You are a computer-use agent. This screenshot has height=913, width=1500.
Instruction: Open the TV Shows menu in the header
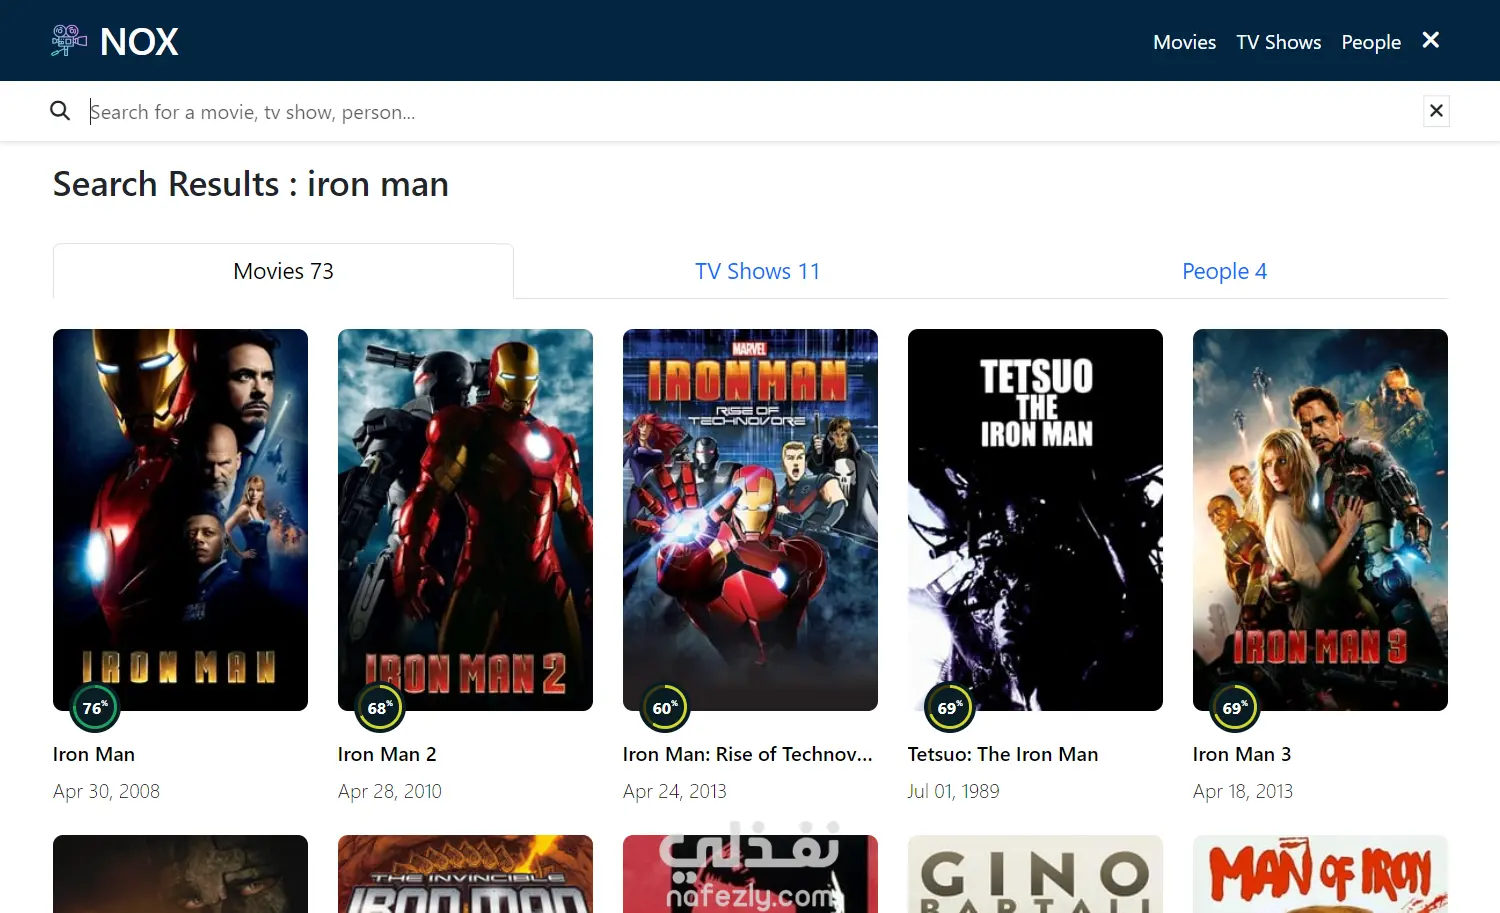[1279, 42]
